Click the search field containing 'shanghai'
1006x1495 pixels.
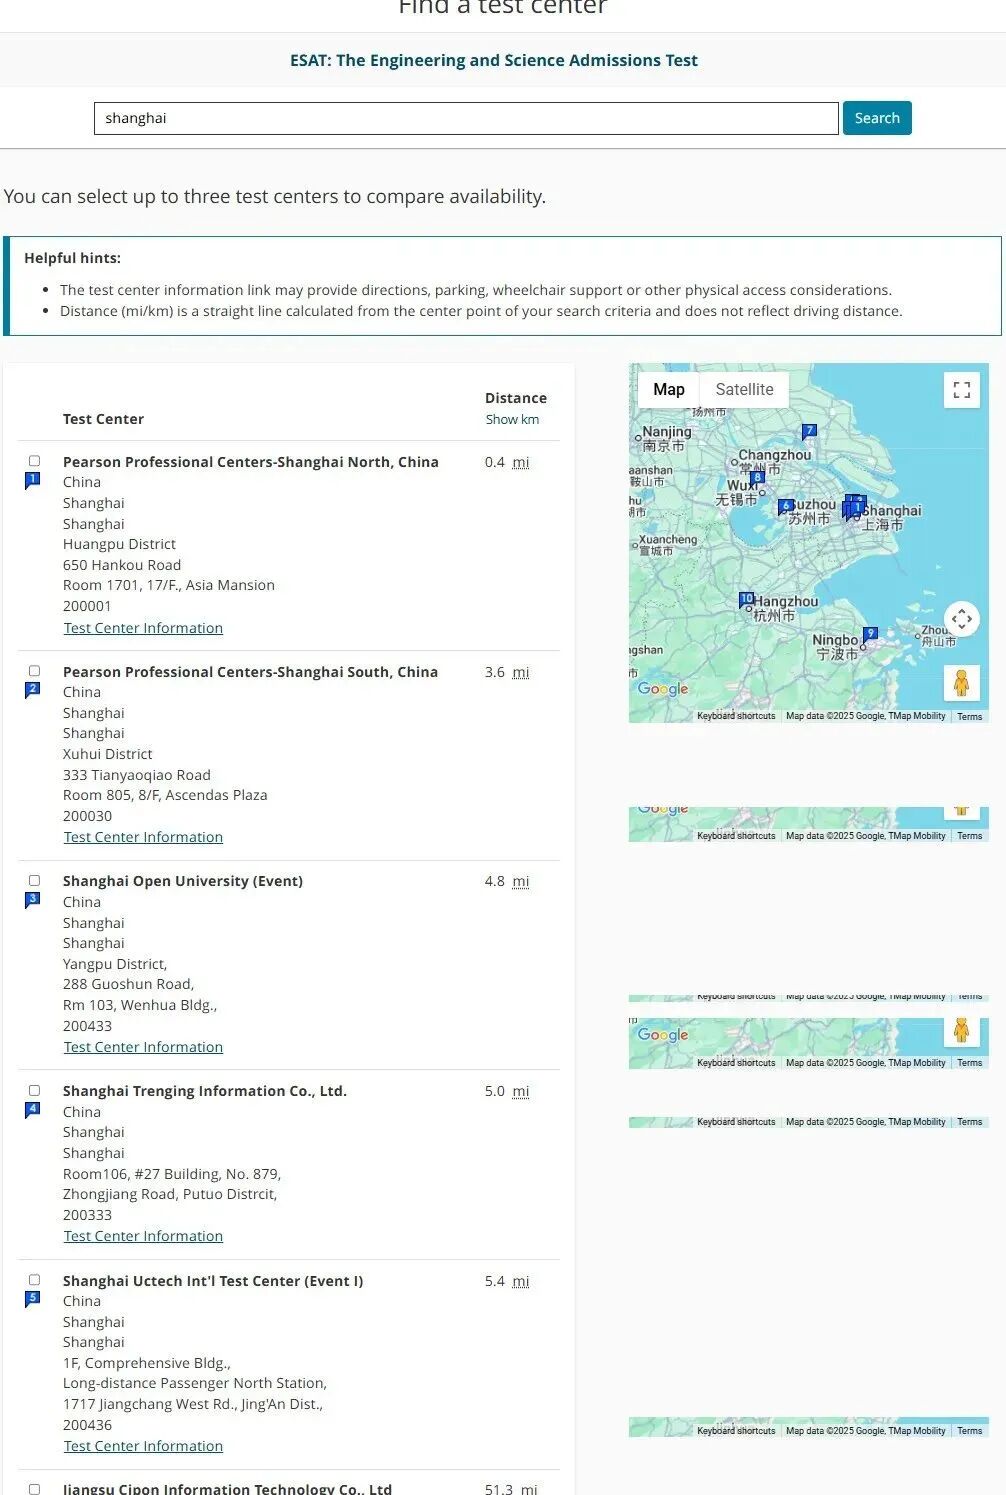pyautogui.click(x=466, y=118)
